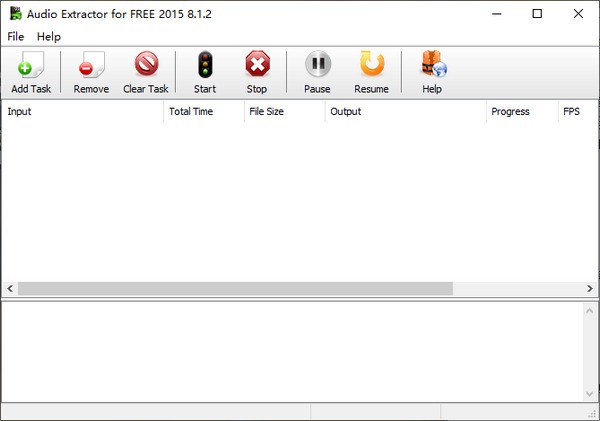Select the File Size column header
The image size is (600, 421).
284,112
